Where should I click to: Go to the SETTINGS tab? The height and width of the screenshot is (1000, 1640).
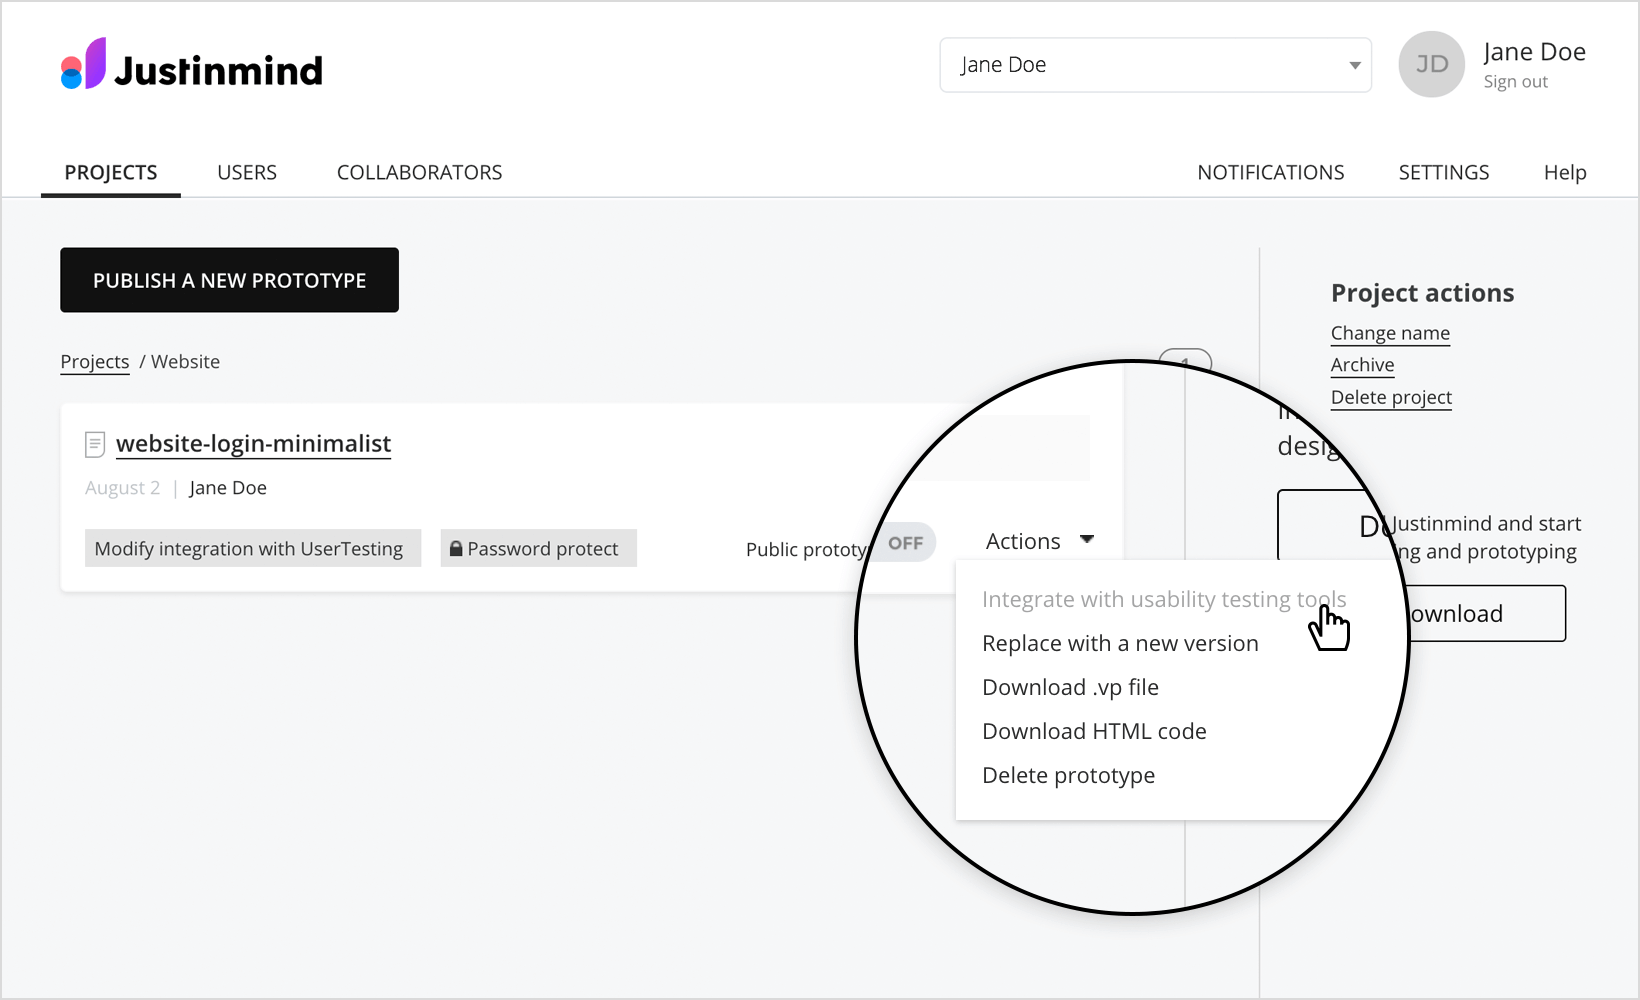click(1444, 172)
